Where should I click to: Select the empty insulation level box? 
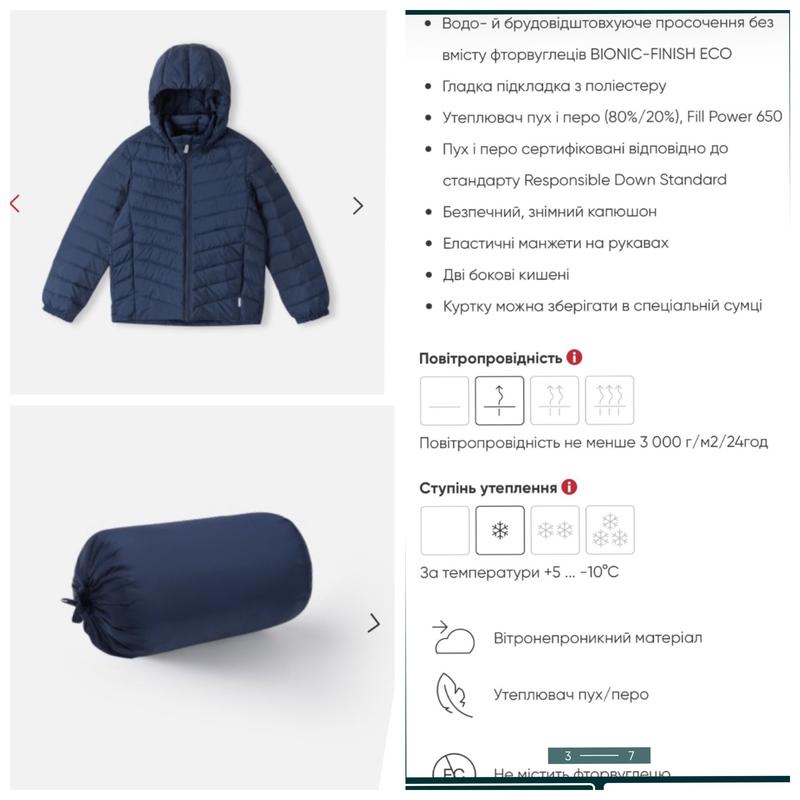(x=445, y=530)
